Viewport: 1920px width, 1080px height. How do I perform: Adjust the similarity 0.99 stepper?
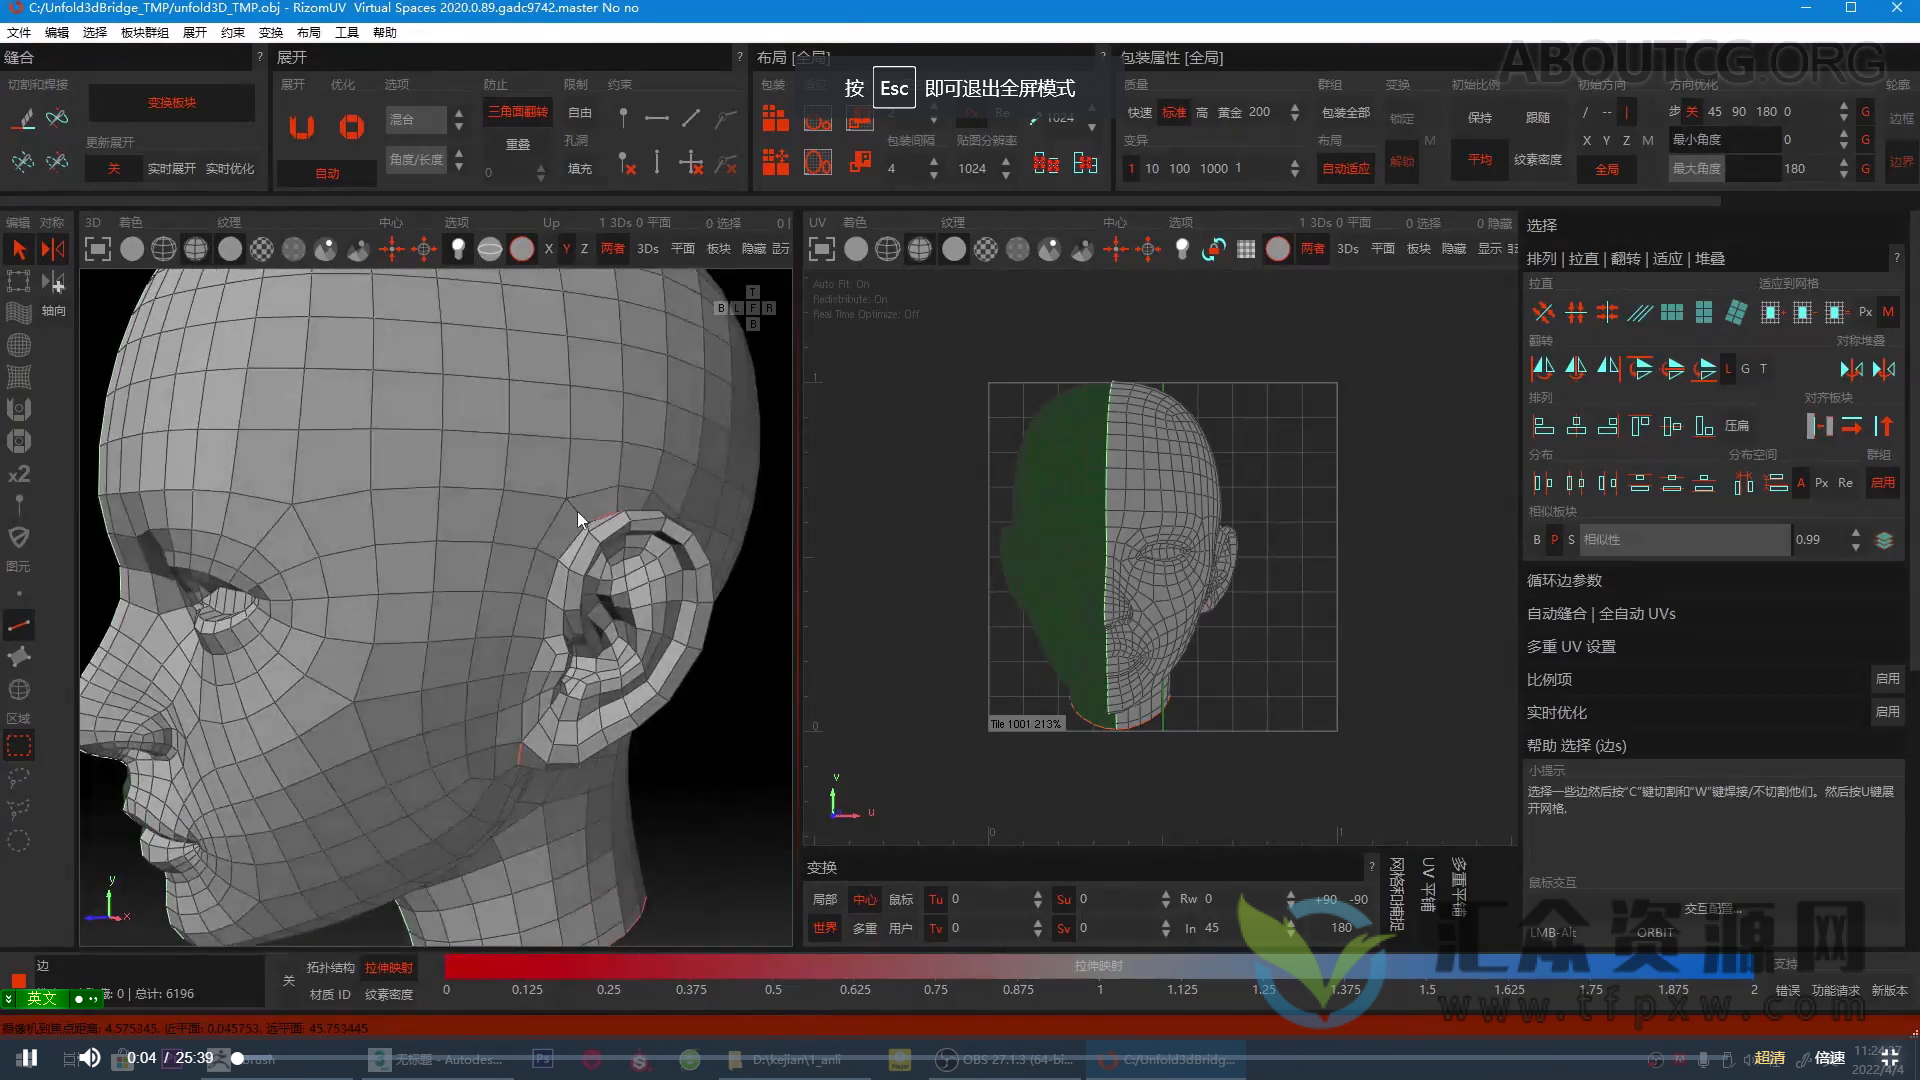[x=1856, y=540]
